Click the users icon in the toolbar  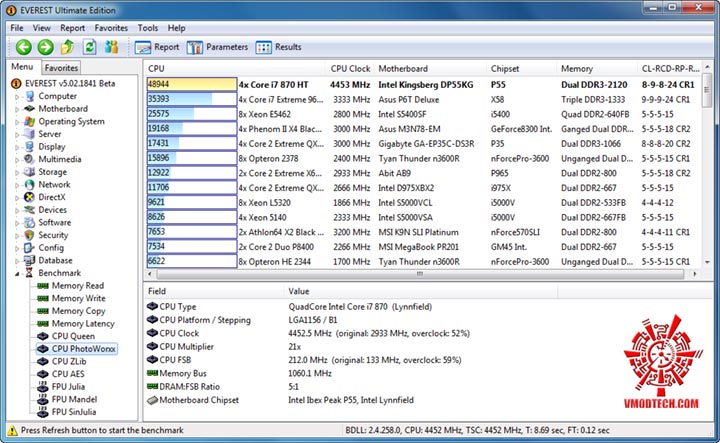tap(112, 47)
